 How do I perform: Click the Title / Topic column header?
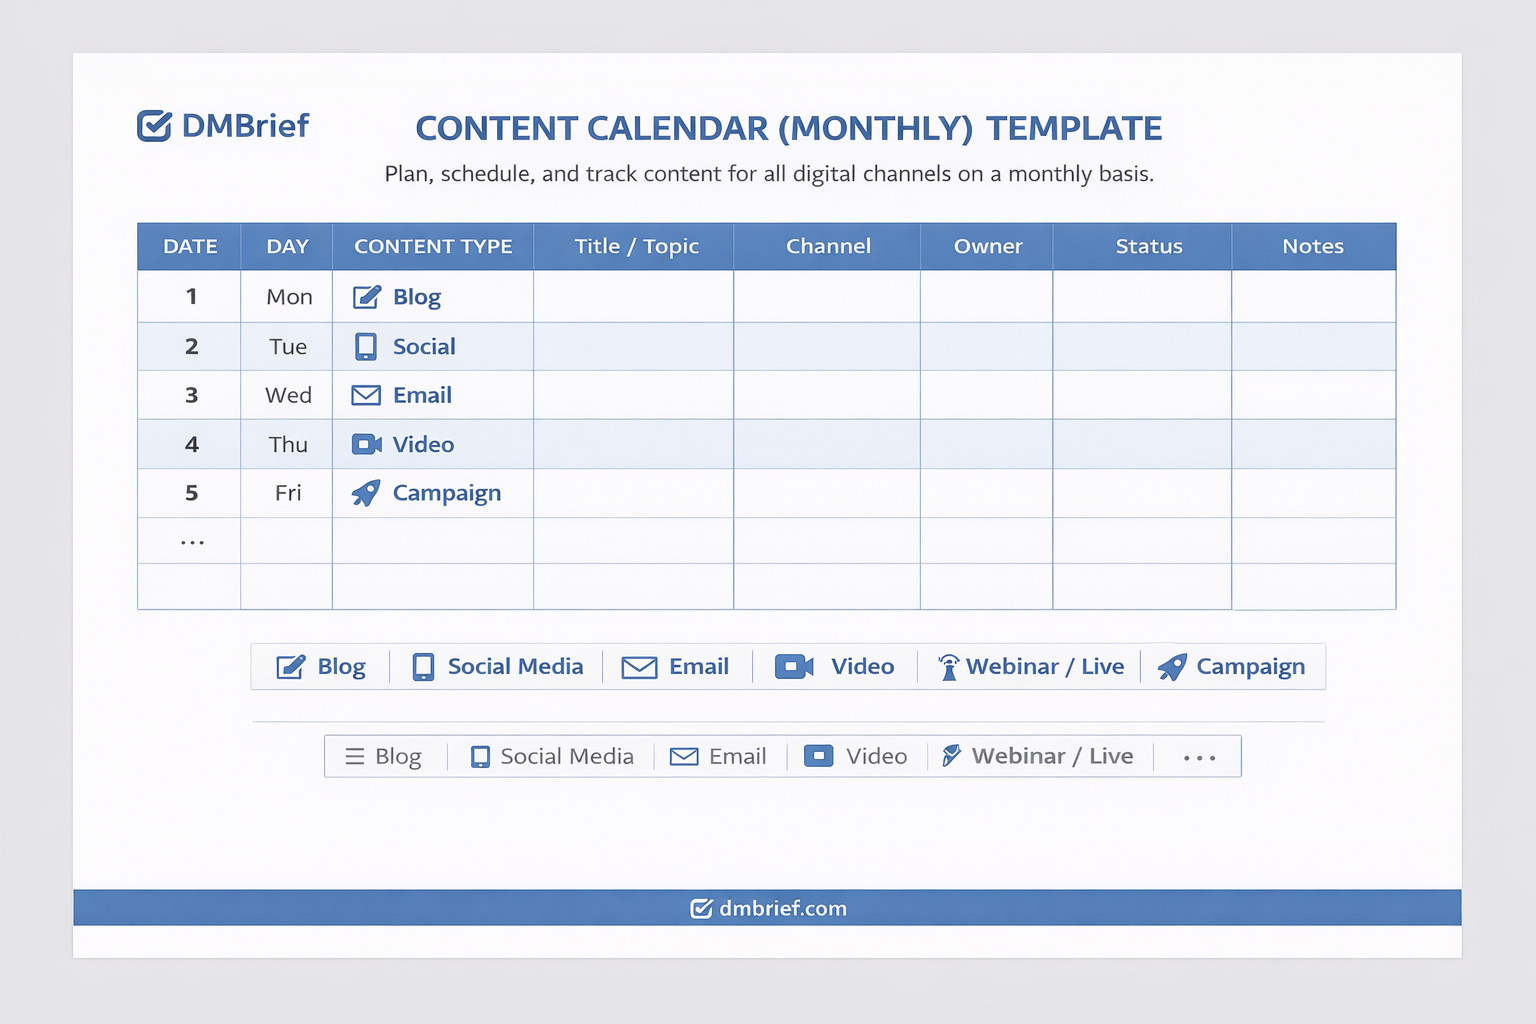(636, 246)
